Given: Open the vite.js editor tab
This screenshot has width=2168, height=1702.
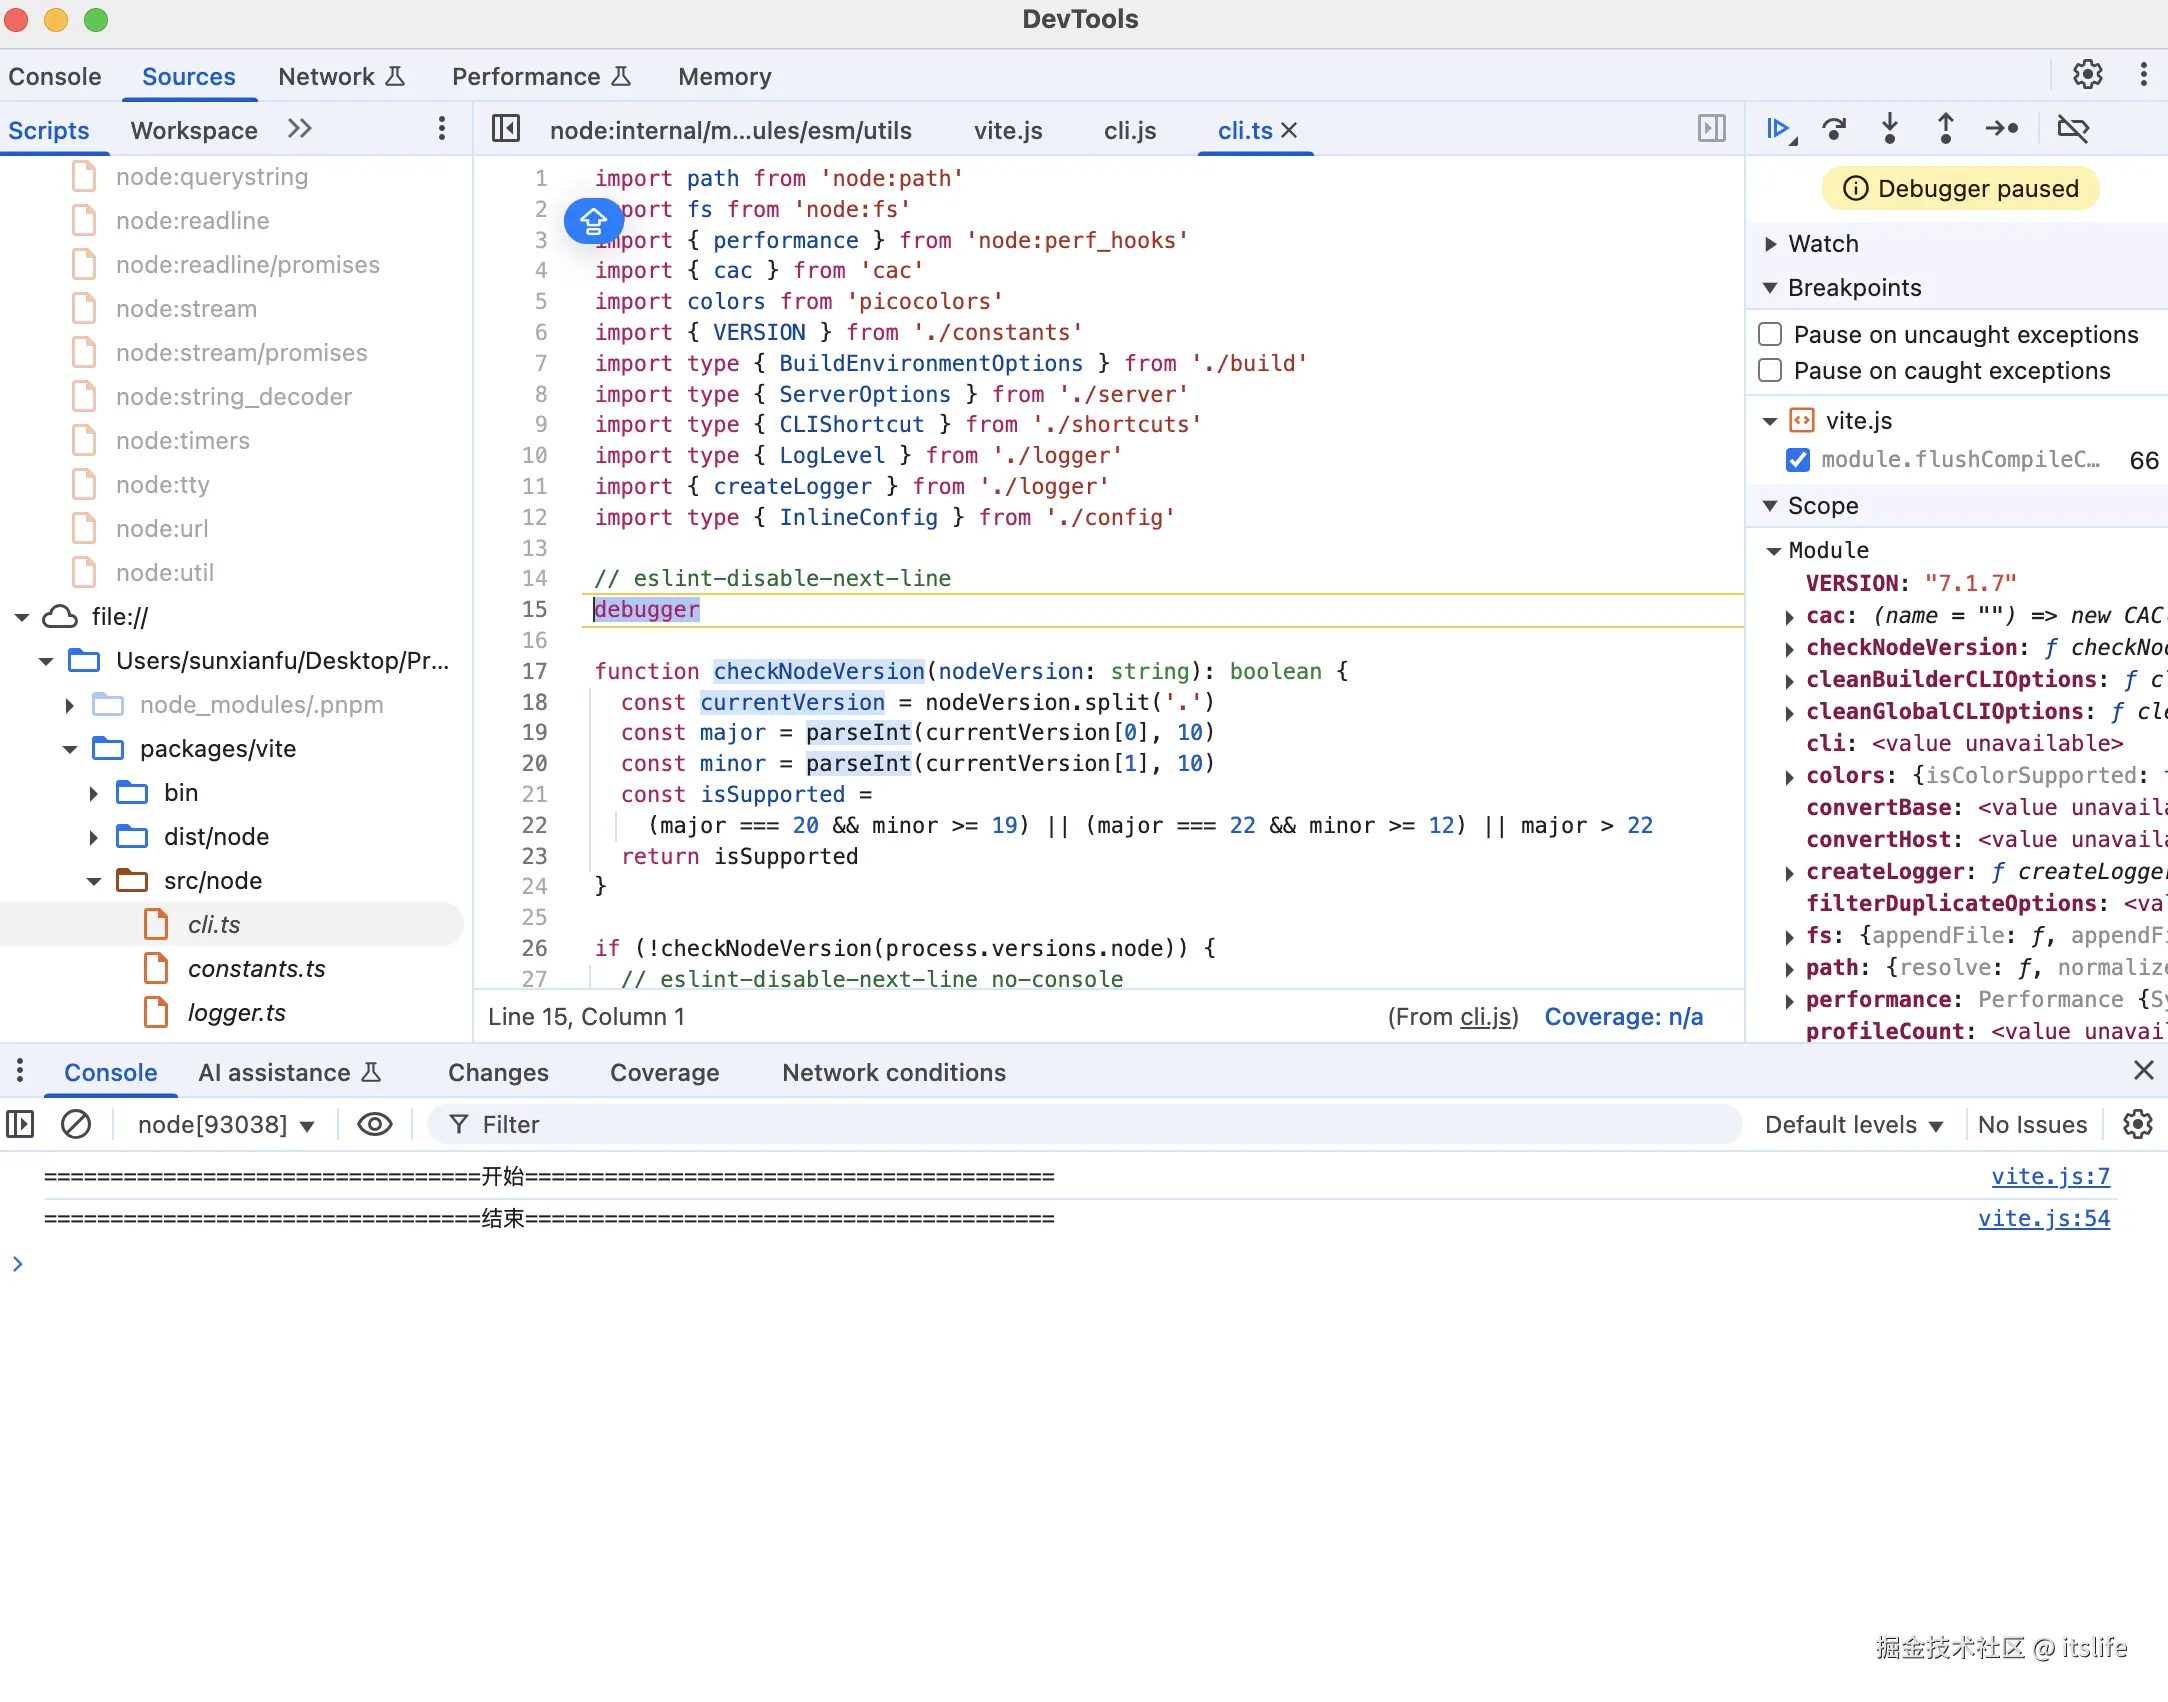Looking at the screenshot, I should pyautogui.click(x=1007, y=130).
